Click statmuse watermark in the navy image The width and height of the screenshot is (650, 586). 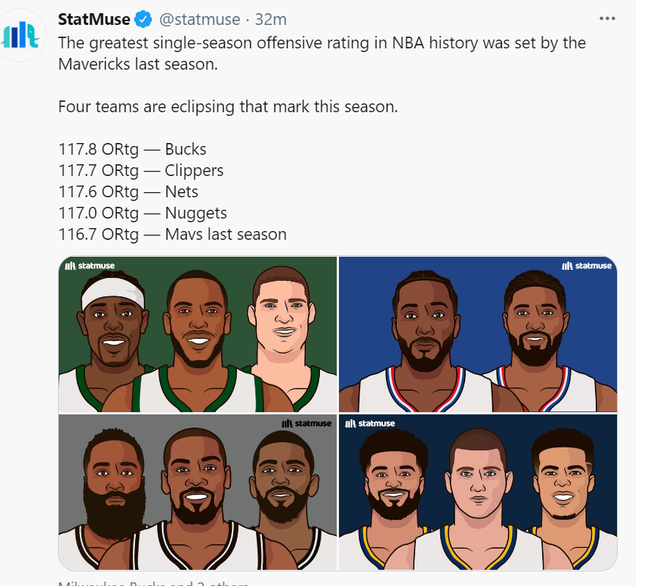(370, 424)
